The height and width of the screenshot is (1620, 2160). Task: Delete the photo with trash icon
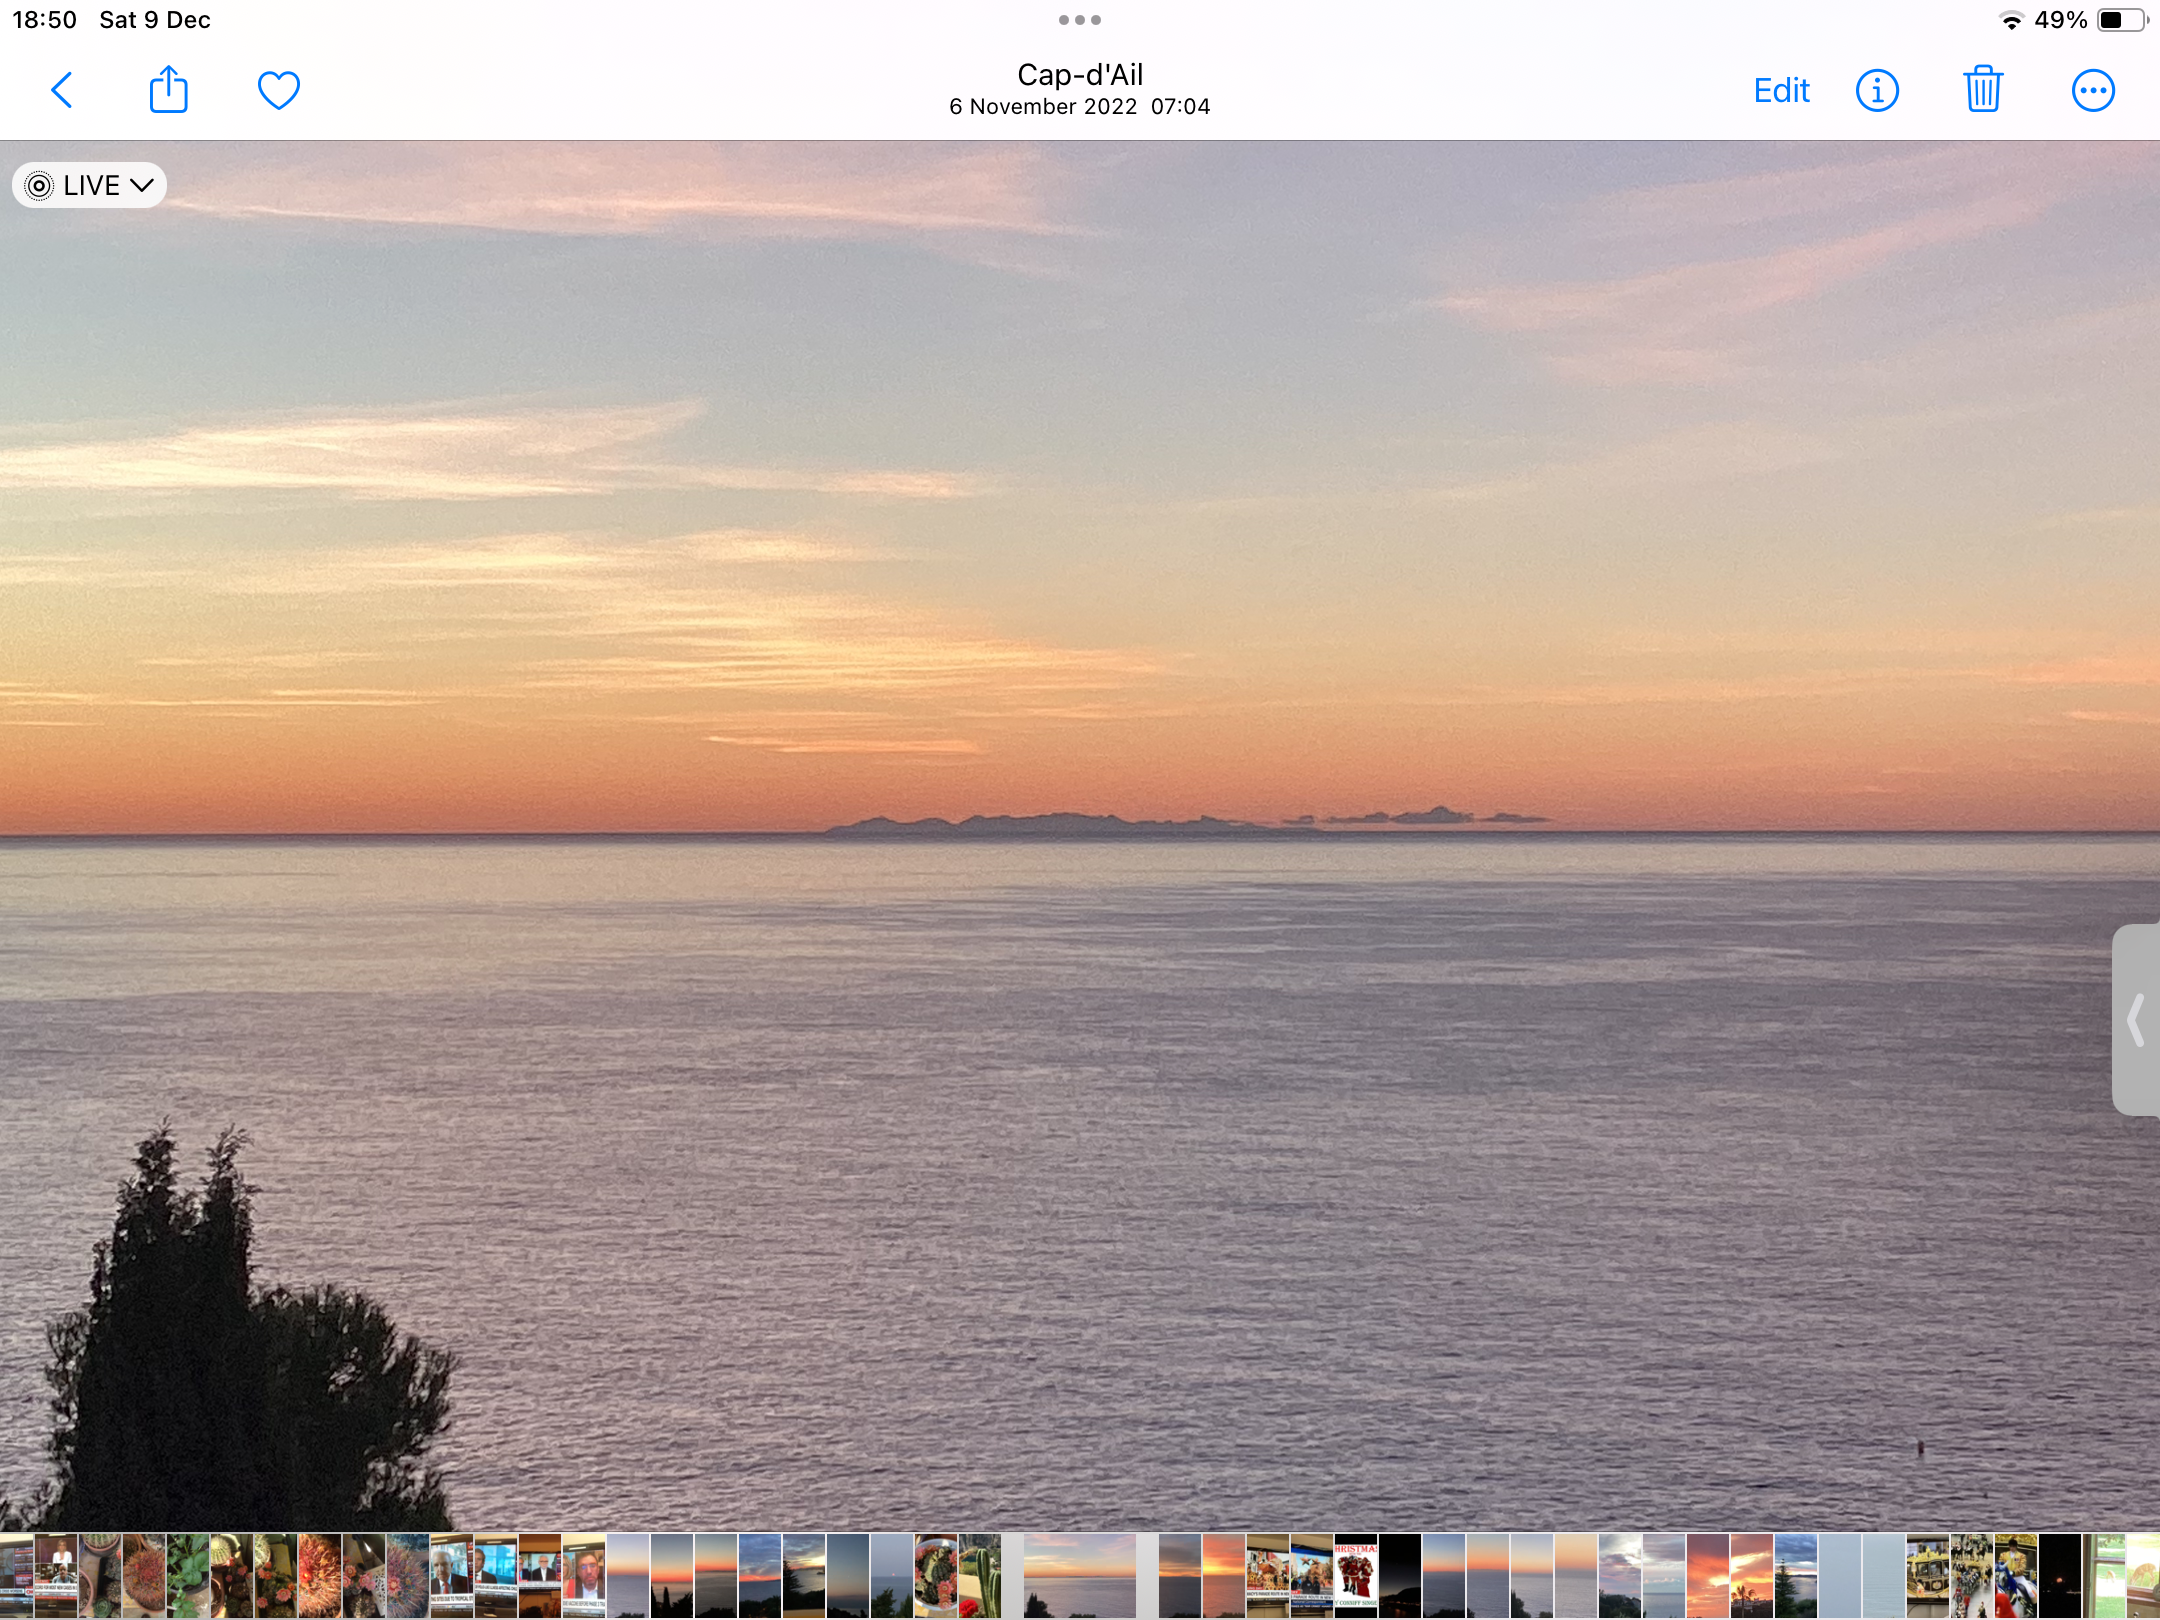click(x=1983, y=90)
